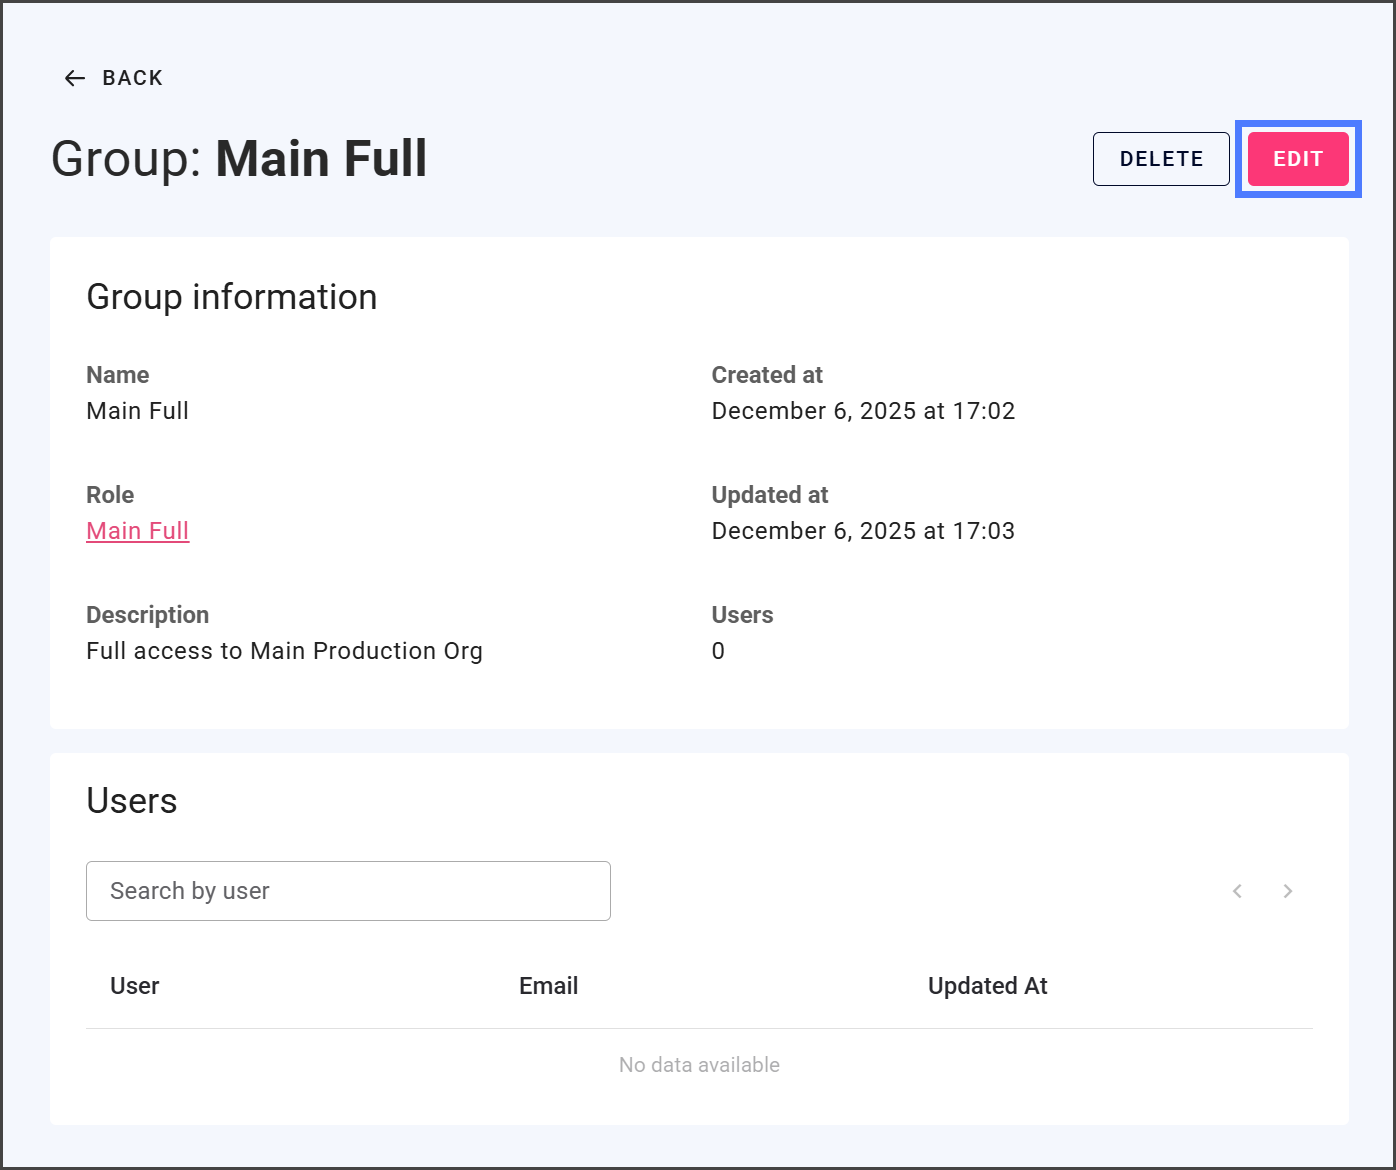This screenshot has width=1396, height=1170.
Task: Open the Main Full role link
Action: [x=138, y=531]
